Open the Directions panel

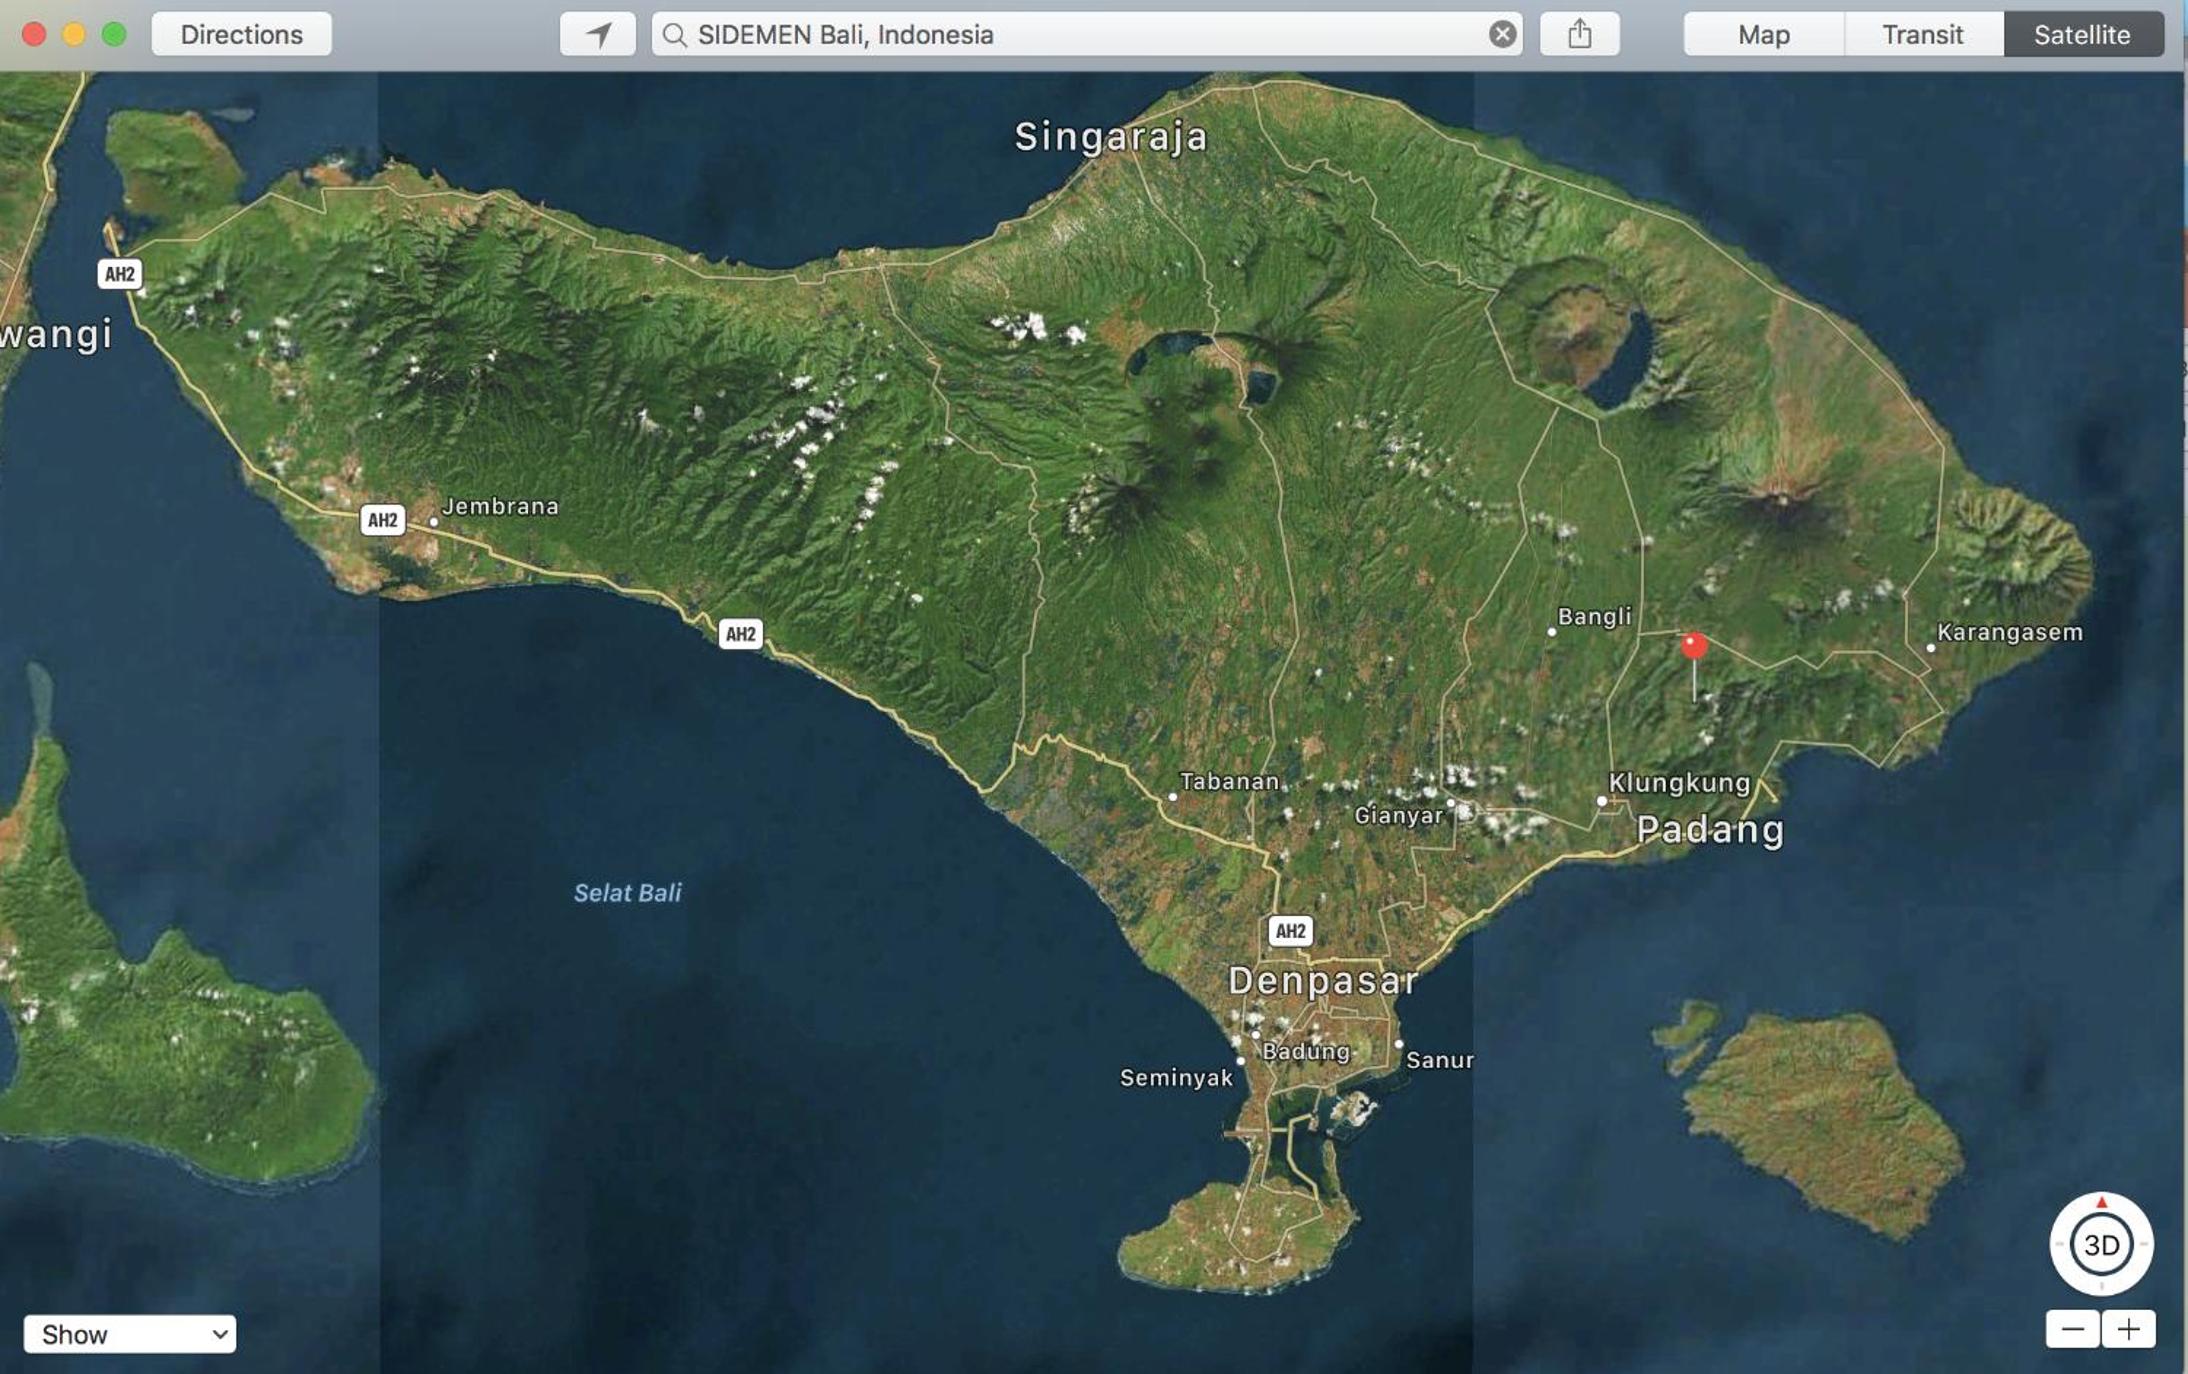[241, 34]
